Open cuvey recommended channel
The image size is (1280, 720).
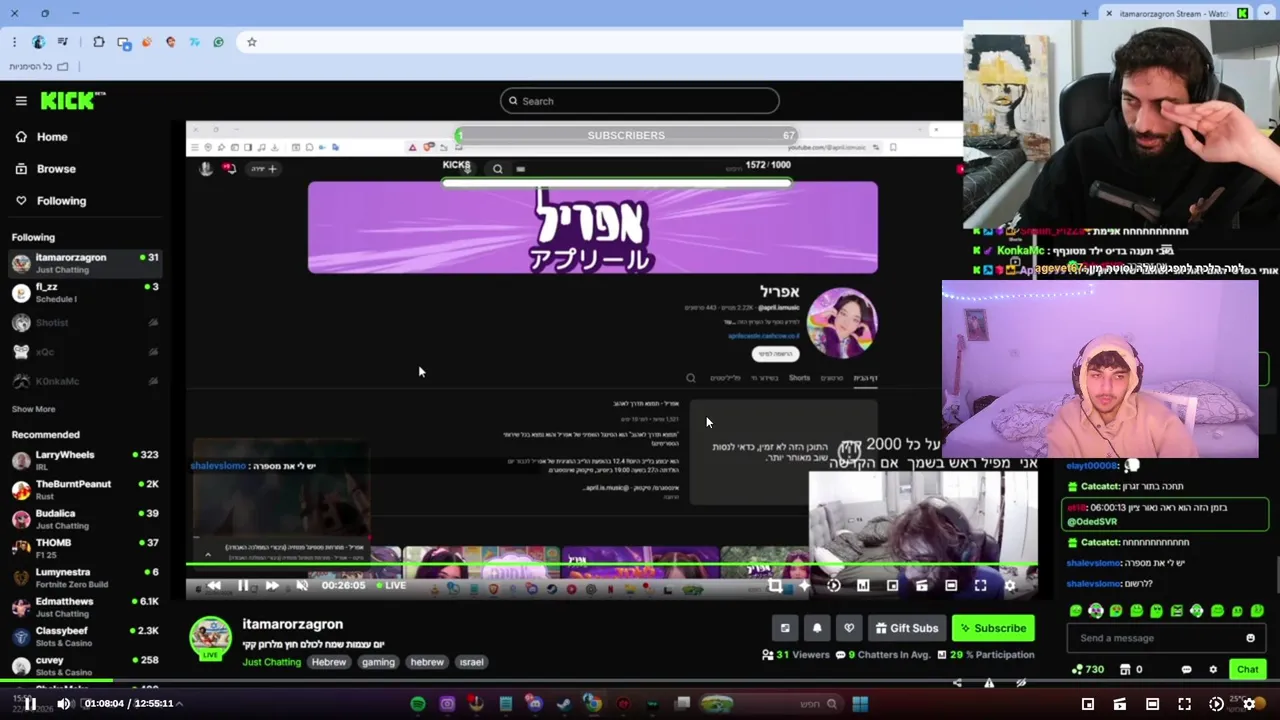(x=85, y=665)
